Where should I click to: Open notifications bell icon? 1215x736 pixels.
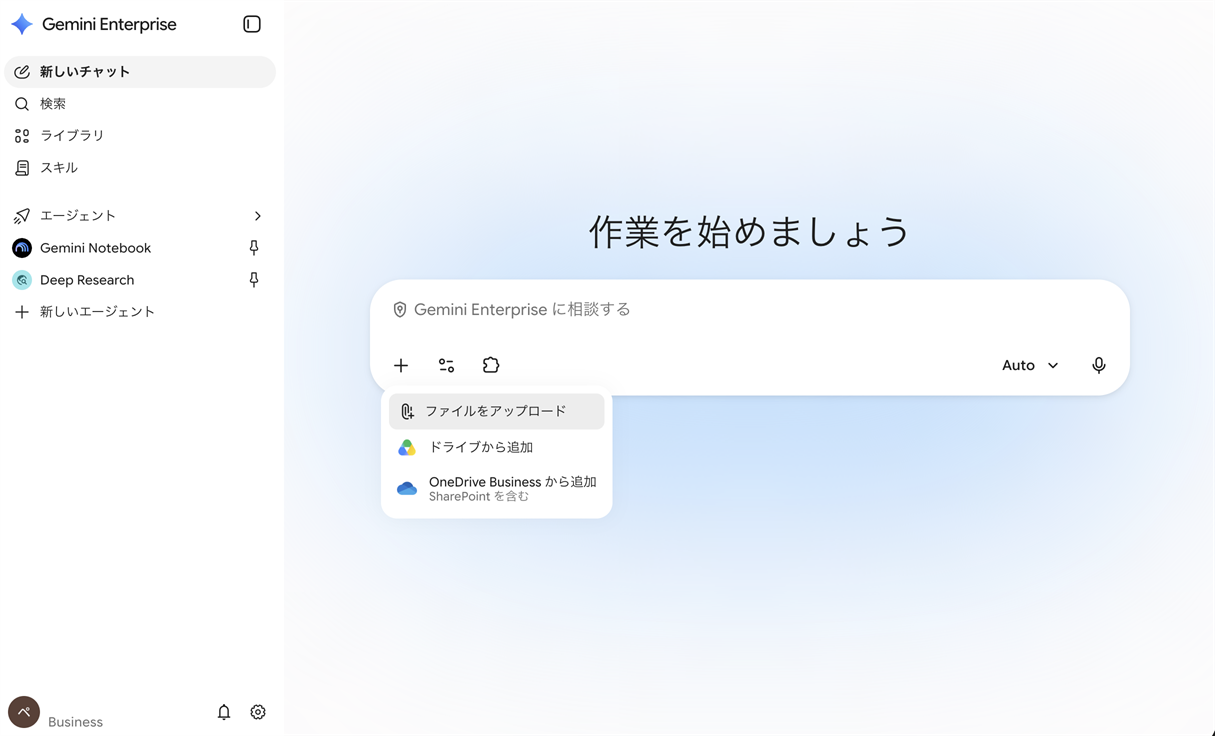click(224, 712)
